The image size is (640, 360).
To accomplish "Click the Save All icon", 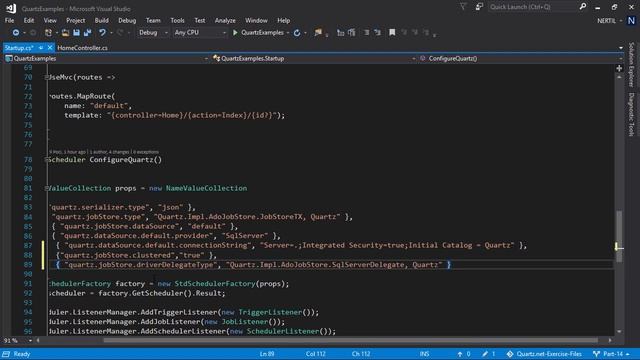I will (87, 33).
